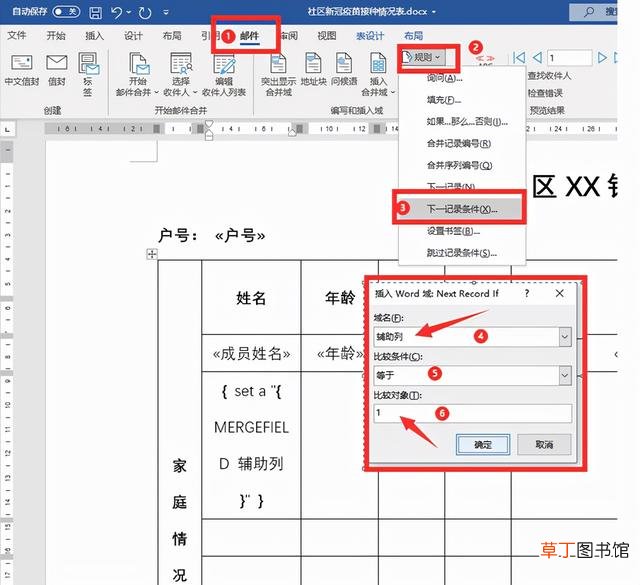Open the 比较条件 combo box showing 等于
640x585 pixels.
point(473,375)
